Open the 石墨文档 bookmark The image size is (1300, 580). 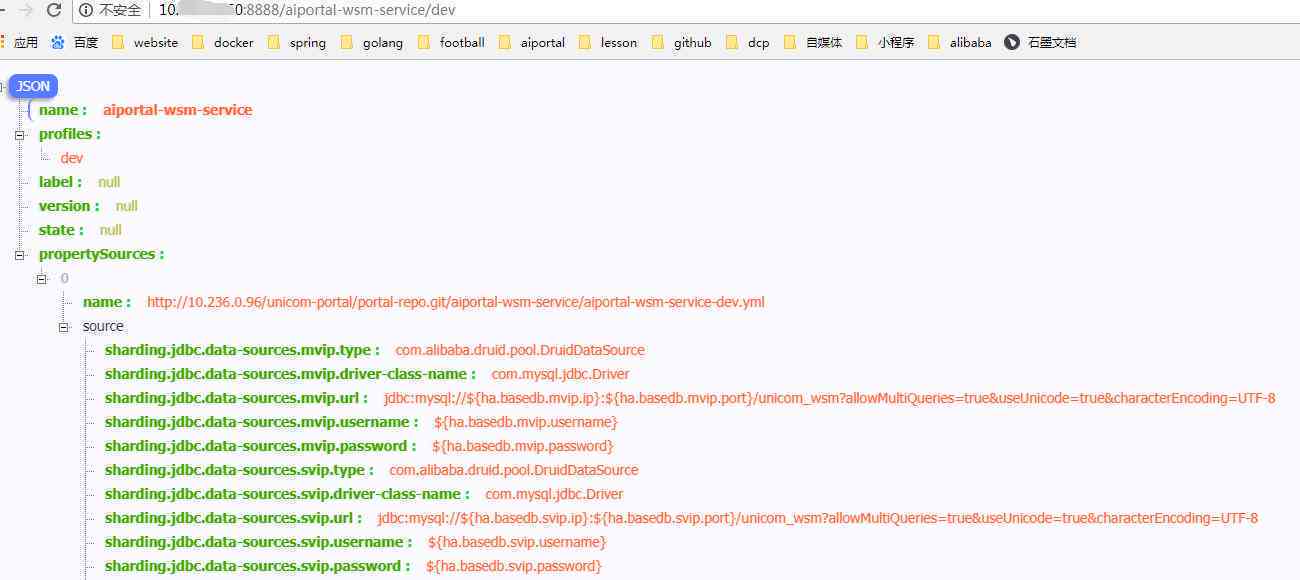point(1041,42)
